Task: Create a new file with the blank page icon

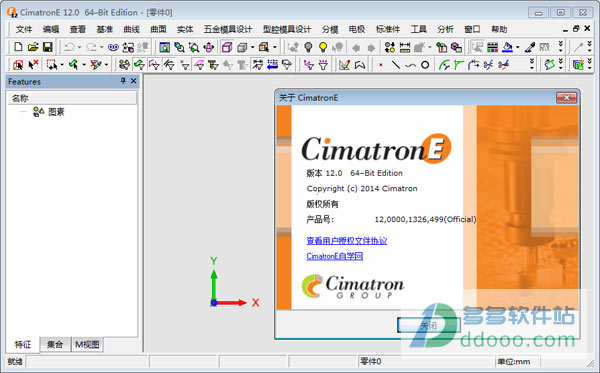Action: click(18, 47)
